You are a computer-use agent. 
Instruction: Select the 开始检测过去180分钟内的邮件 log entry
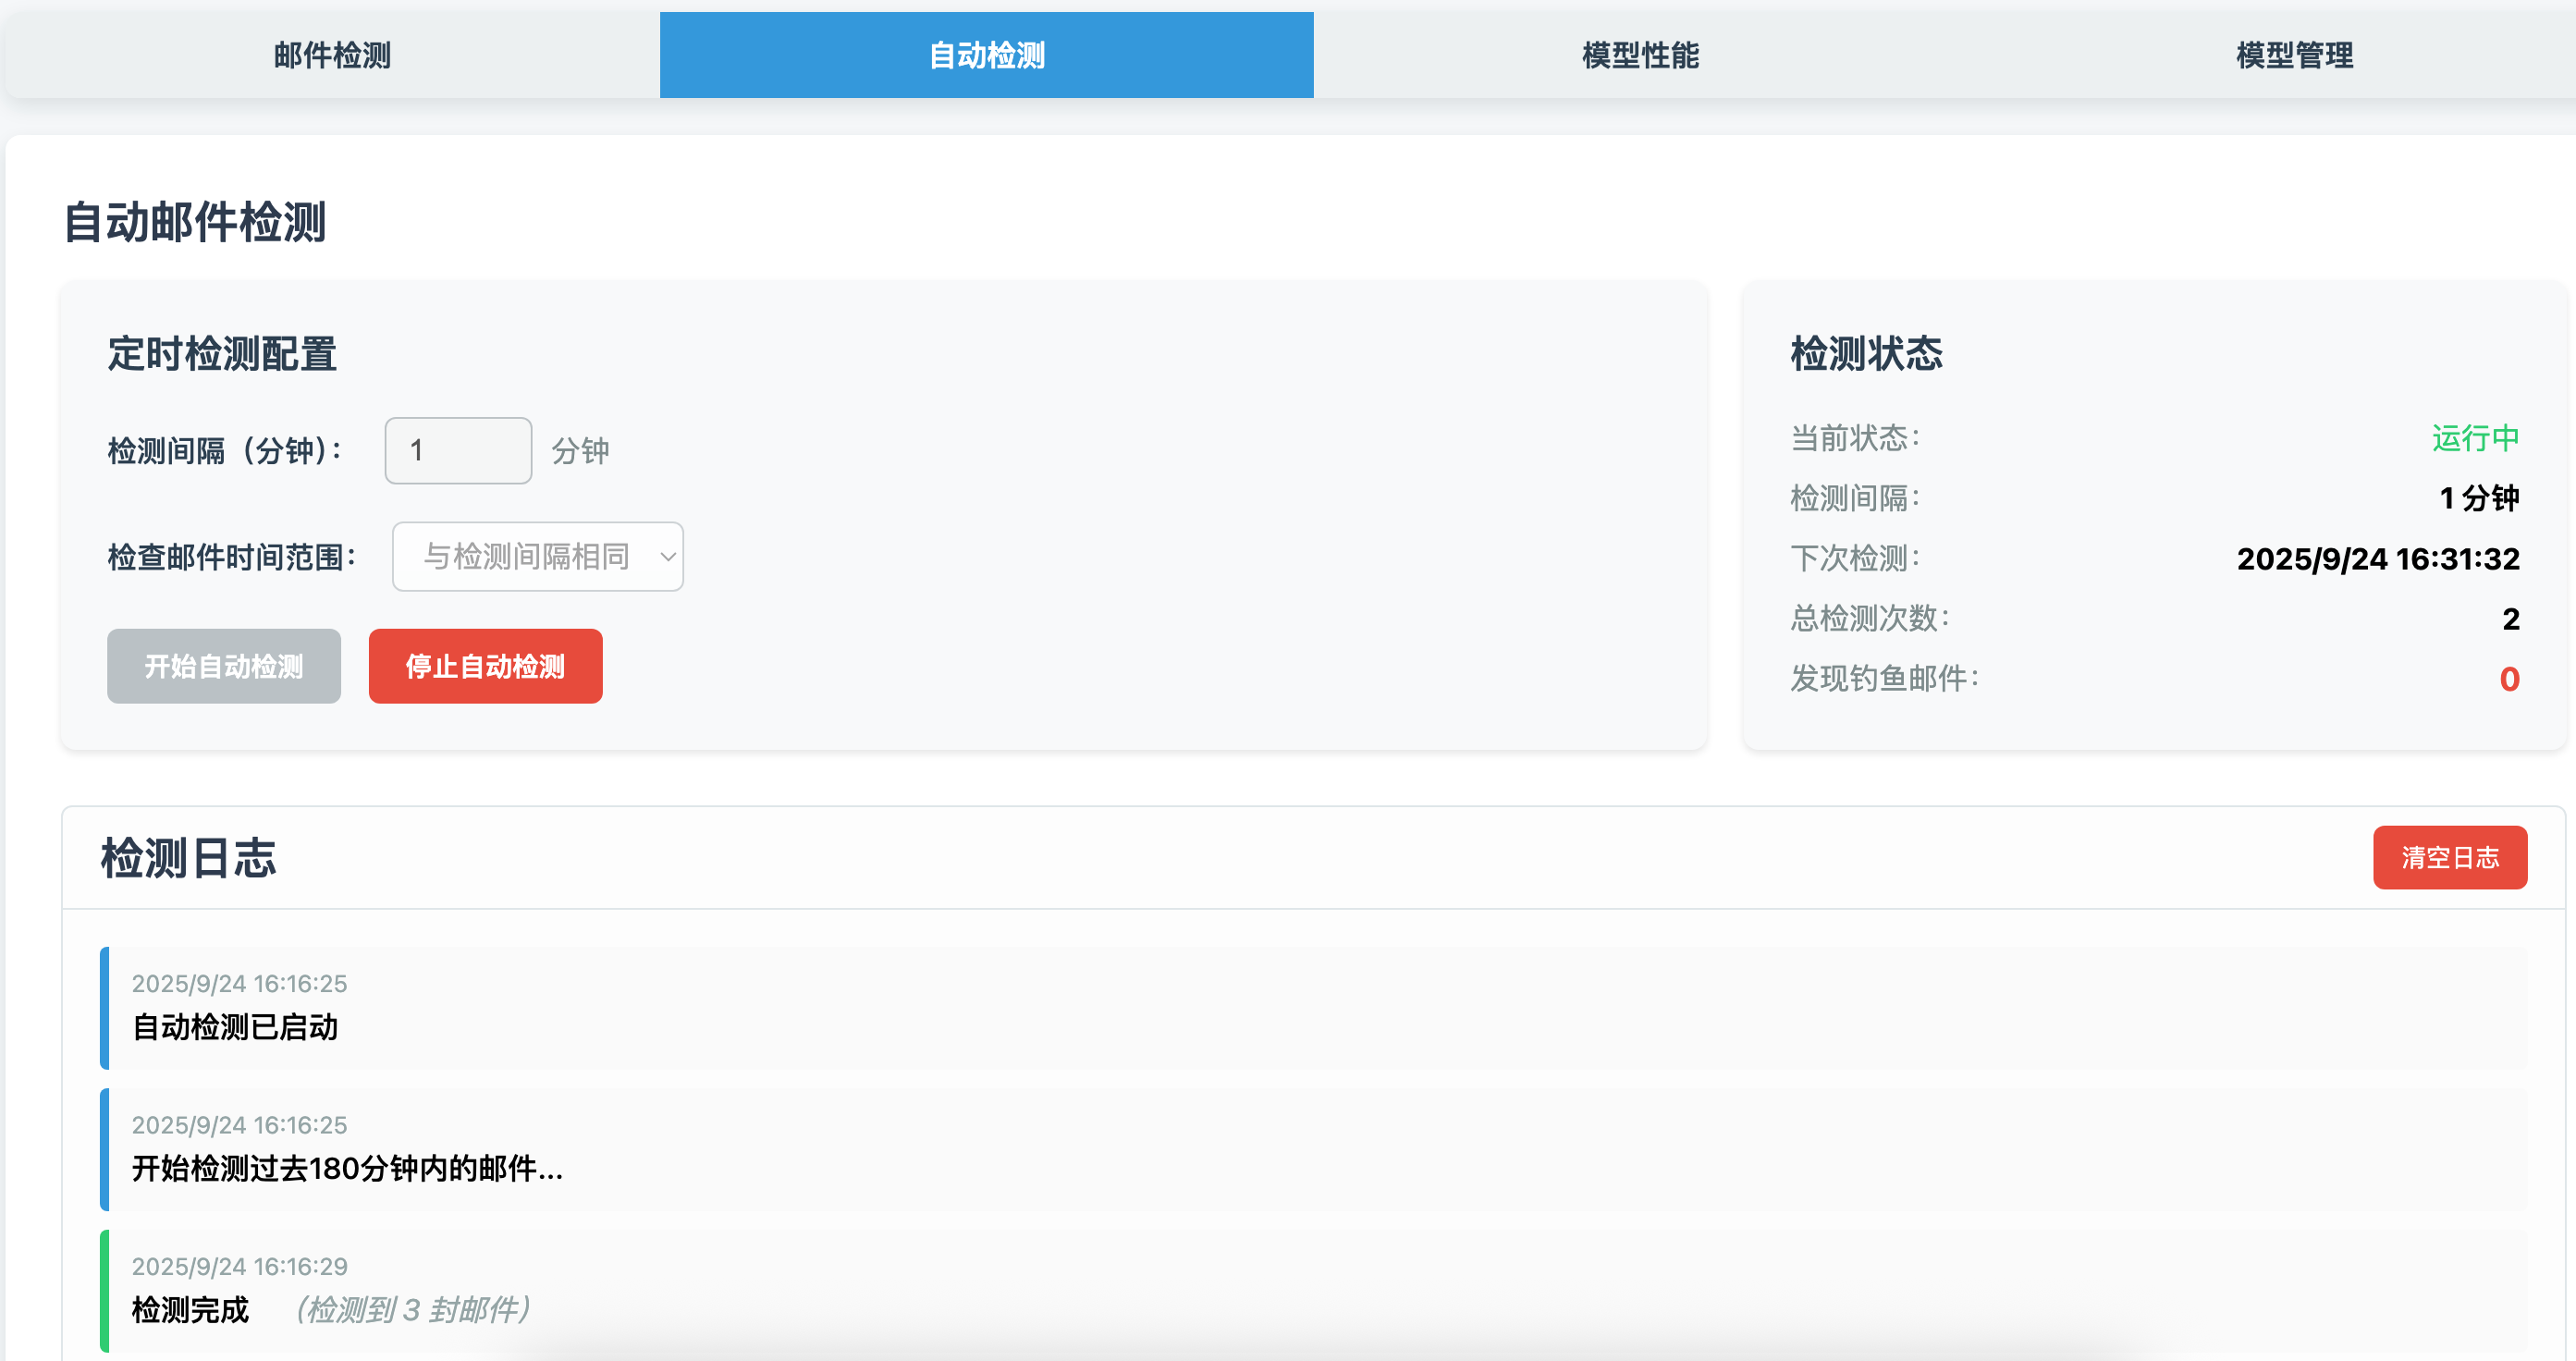click(1314, 1150)
